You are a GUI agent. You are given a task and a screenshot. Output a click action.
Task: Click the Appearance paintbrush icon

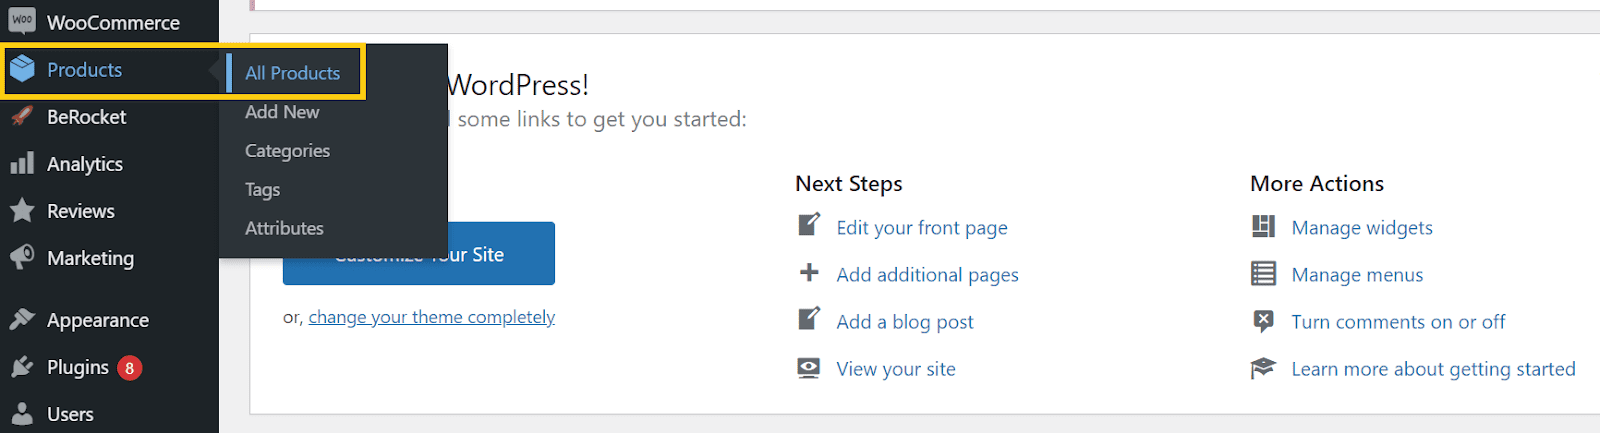pos(22,319)
